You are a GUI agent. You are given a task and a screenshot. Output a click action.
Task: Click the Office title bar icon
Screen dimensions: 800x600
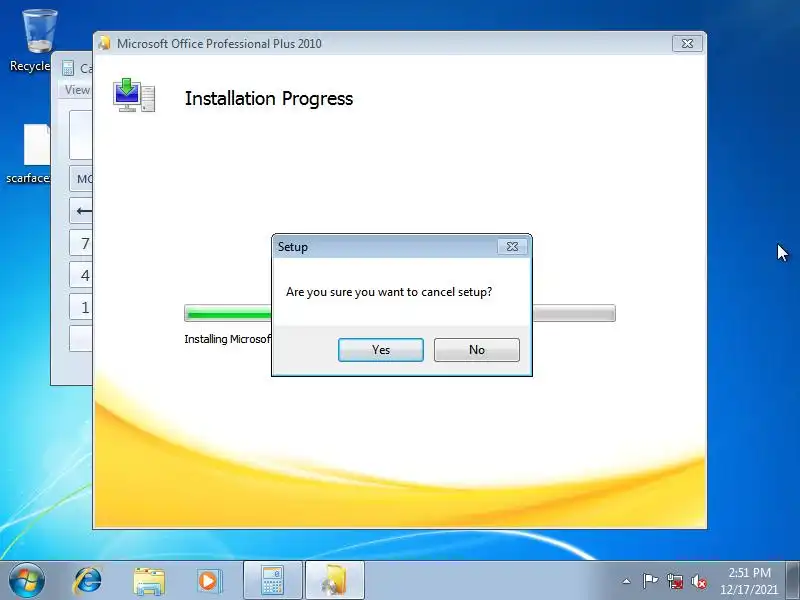coord(105,43)
